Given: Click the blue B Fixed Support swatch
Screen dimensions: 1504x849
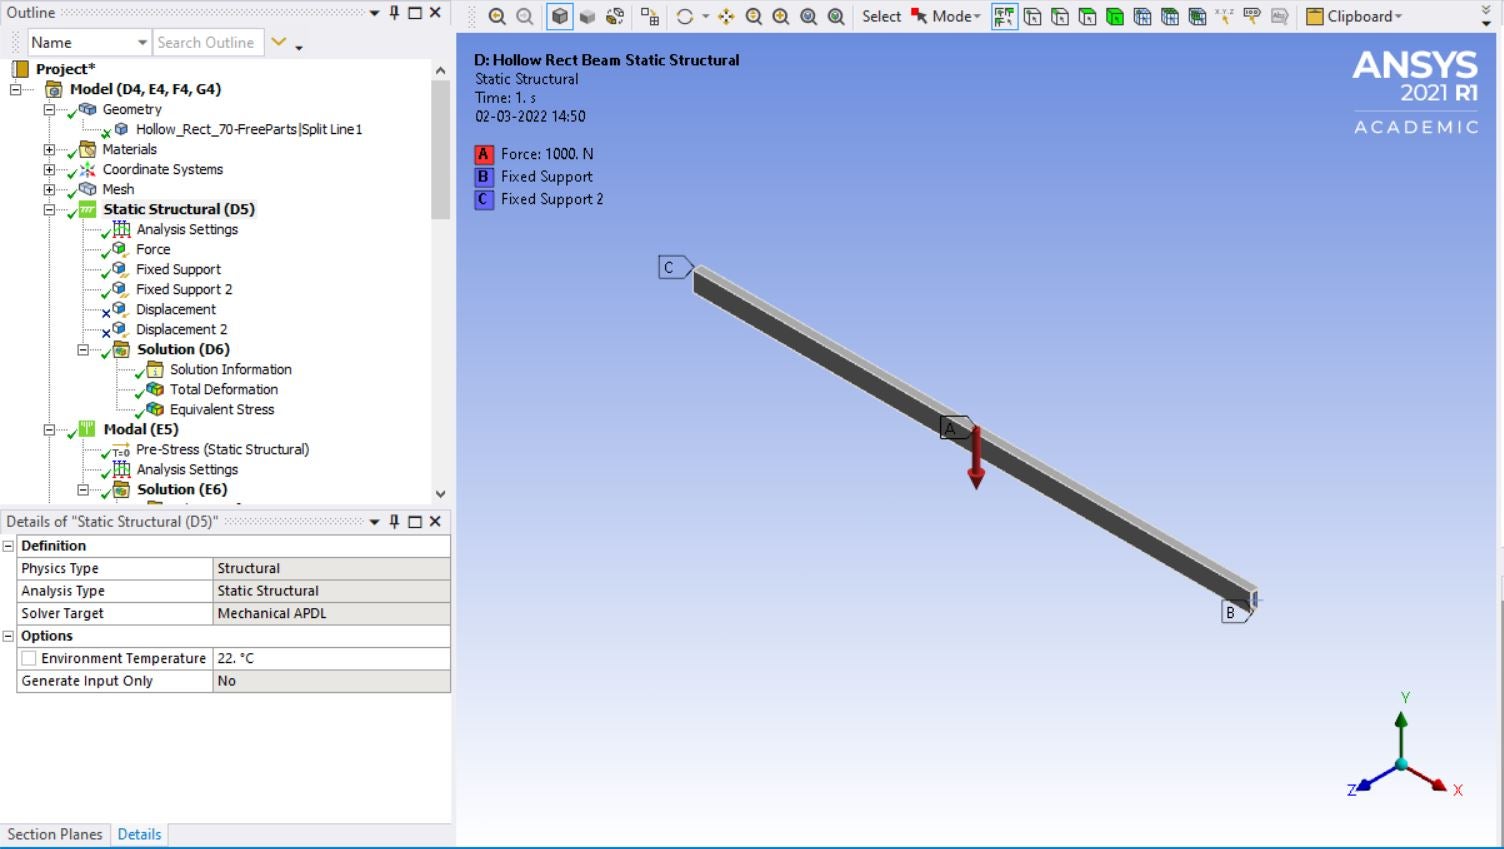Looking at the screenshot, I should point(484,177).
